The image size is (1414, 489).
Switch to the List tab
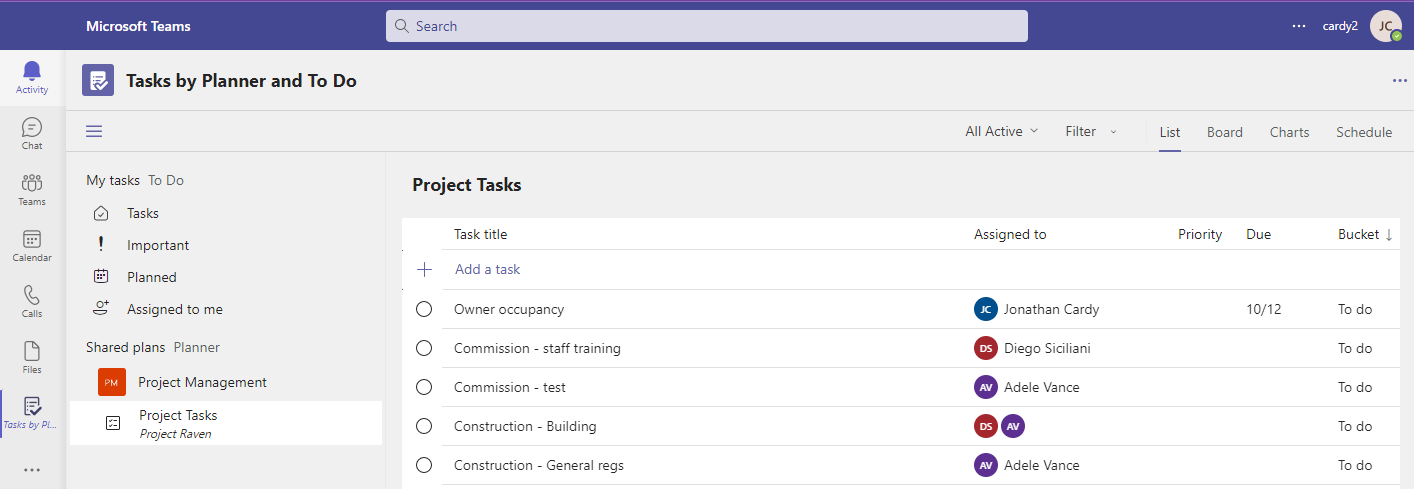point(1170,132)
